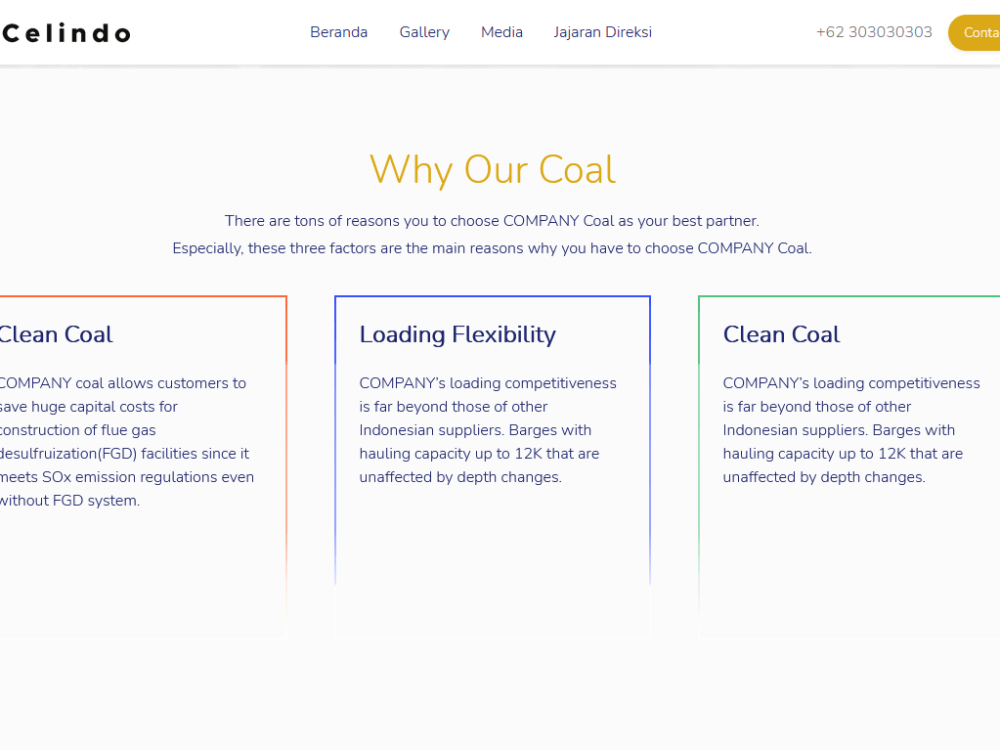Open Jajaran Direksi page
This screenshot has height=750, width=1000.
(x=603, y=32)
